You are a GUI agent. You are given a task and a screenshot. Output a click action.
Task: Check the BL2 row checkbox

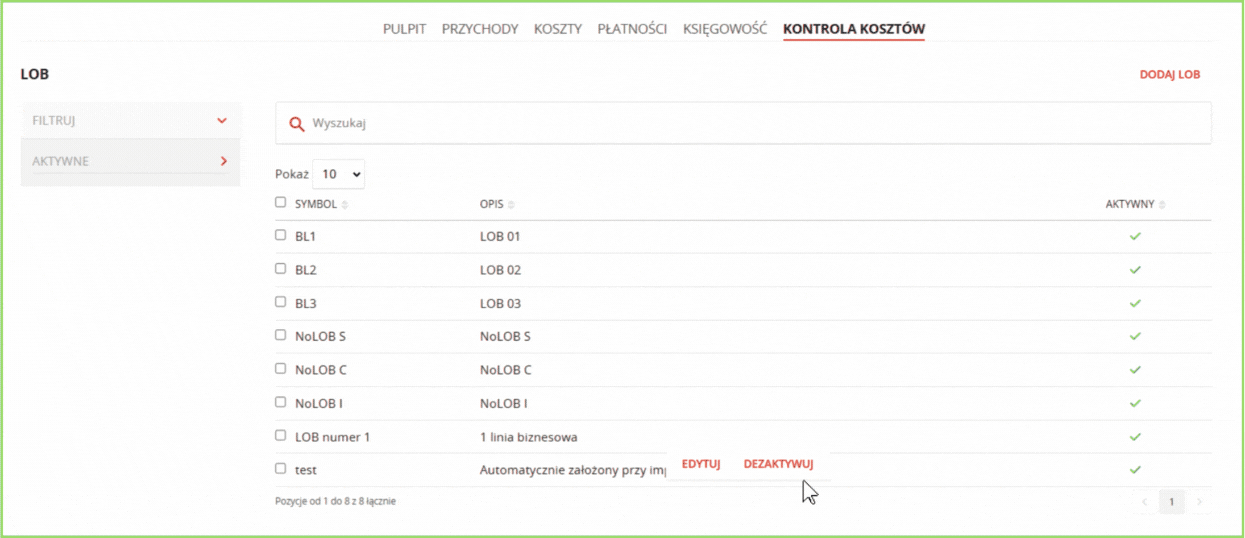280,268
